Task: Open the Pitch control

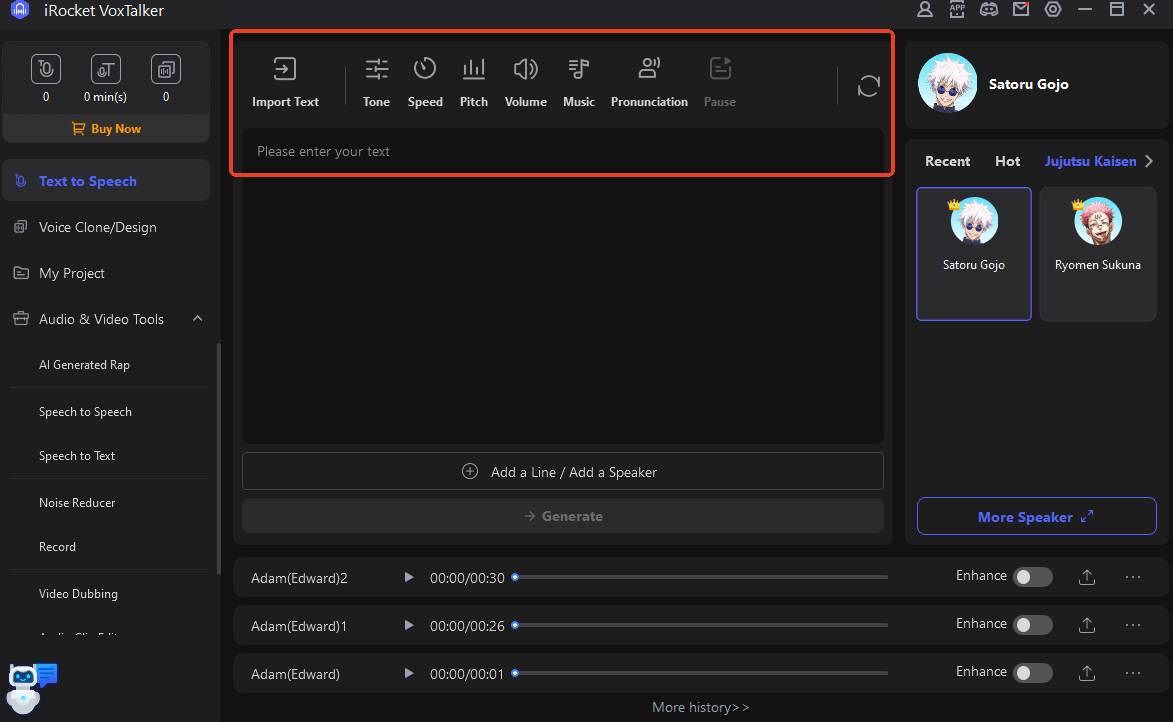Action: [474, 70]
